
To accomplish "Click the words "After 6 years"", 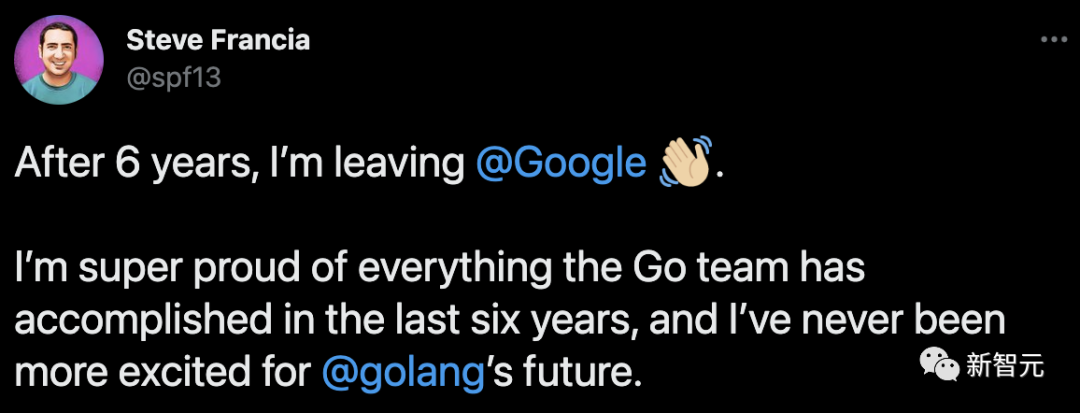I will coord(114,163).
